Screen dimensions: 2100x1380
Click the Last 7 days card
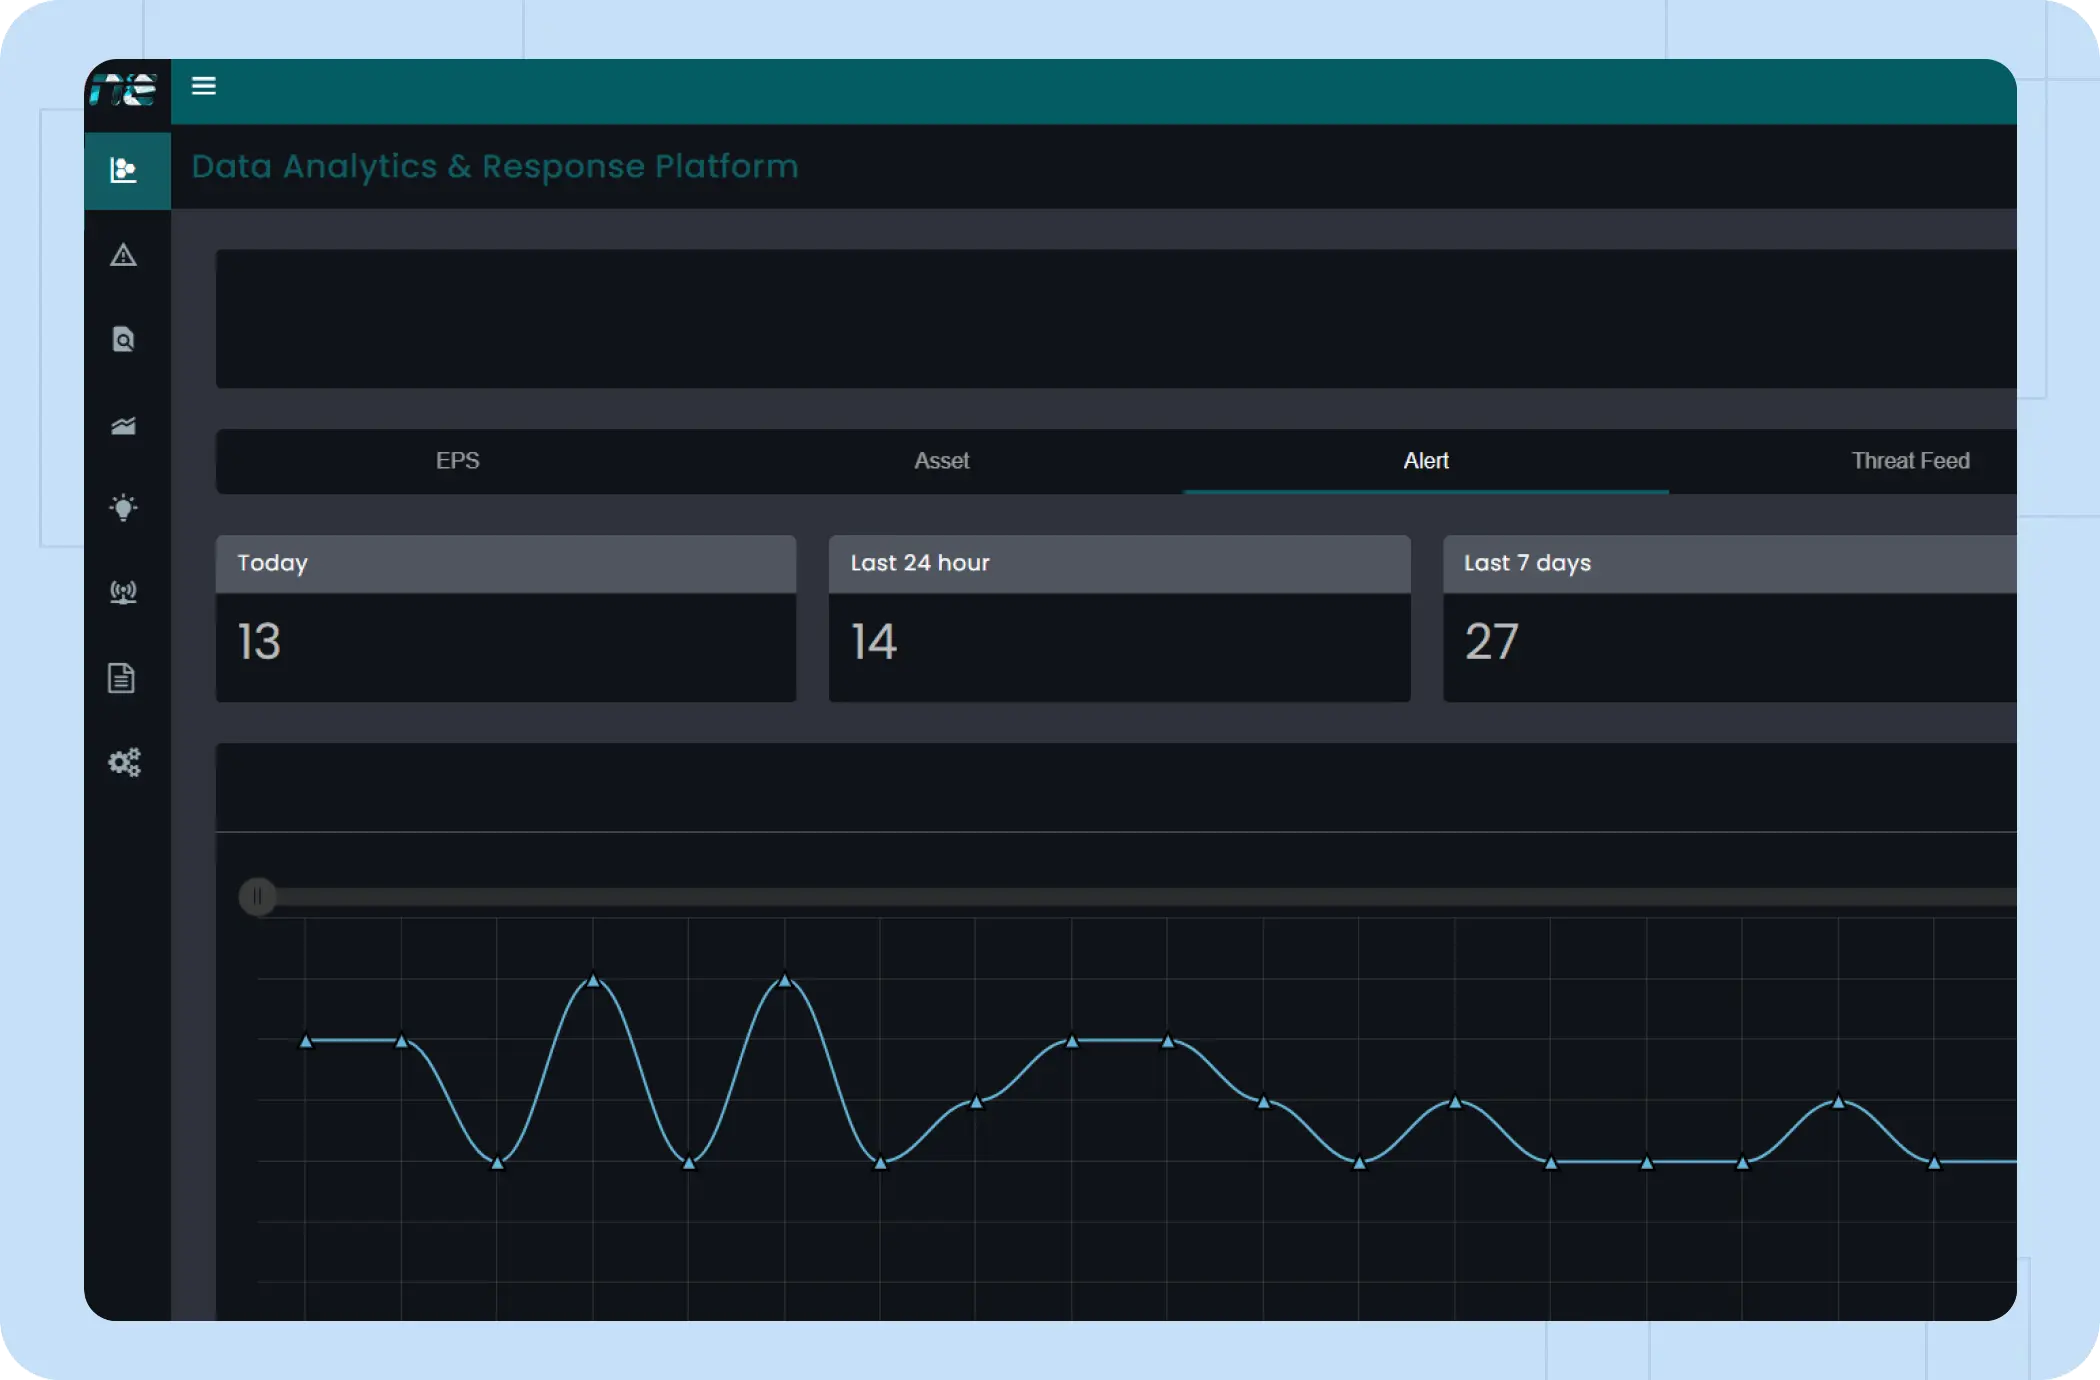1728,619
